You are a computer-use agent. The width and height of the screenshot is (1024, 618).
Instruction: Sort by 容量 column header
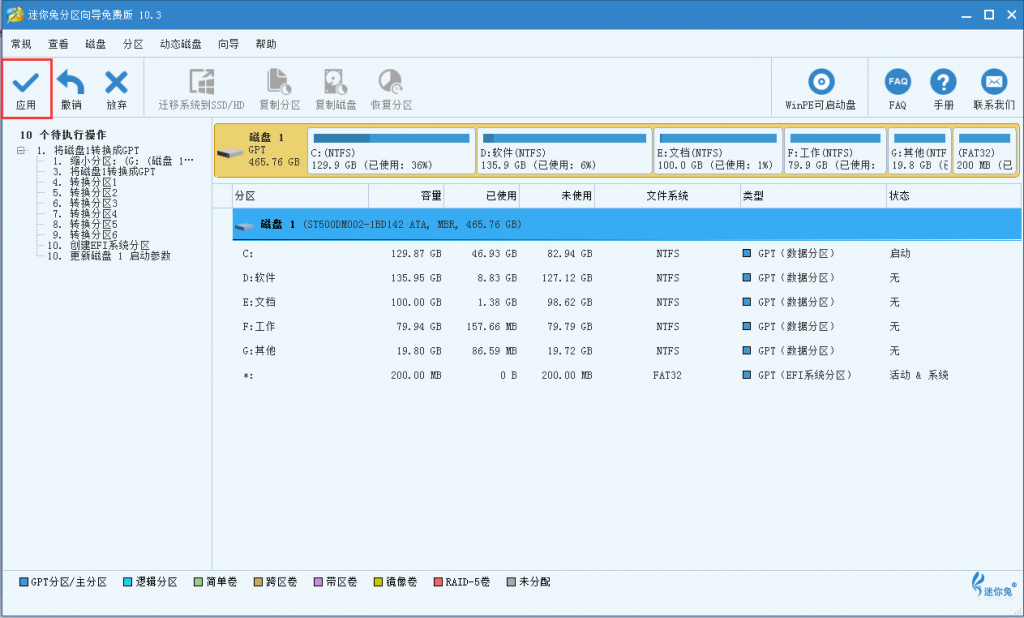(406, 196)
